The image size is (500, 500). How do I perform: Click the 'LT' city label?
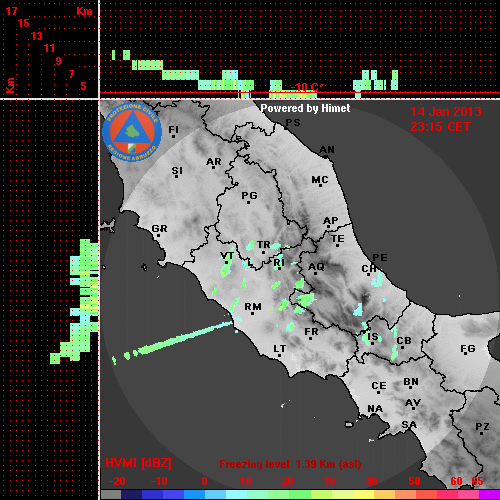pyautogui.click(x=280, y=349)
